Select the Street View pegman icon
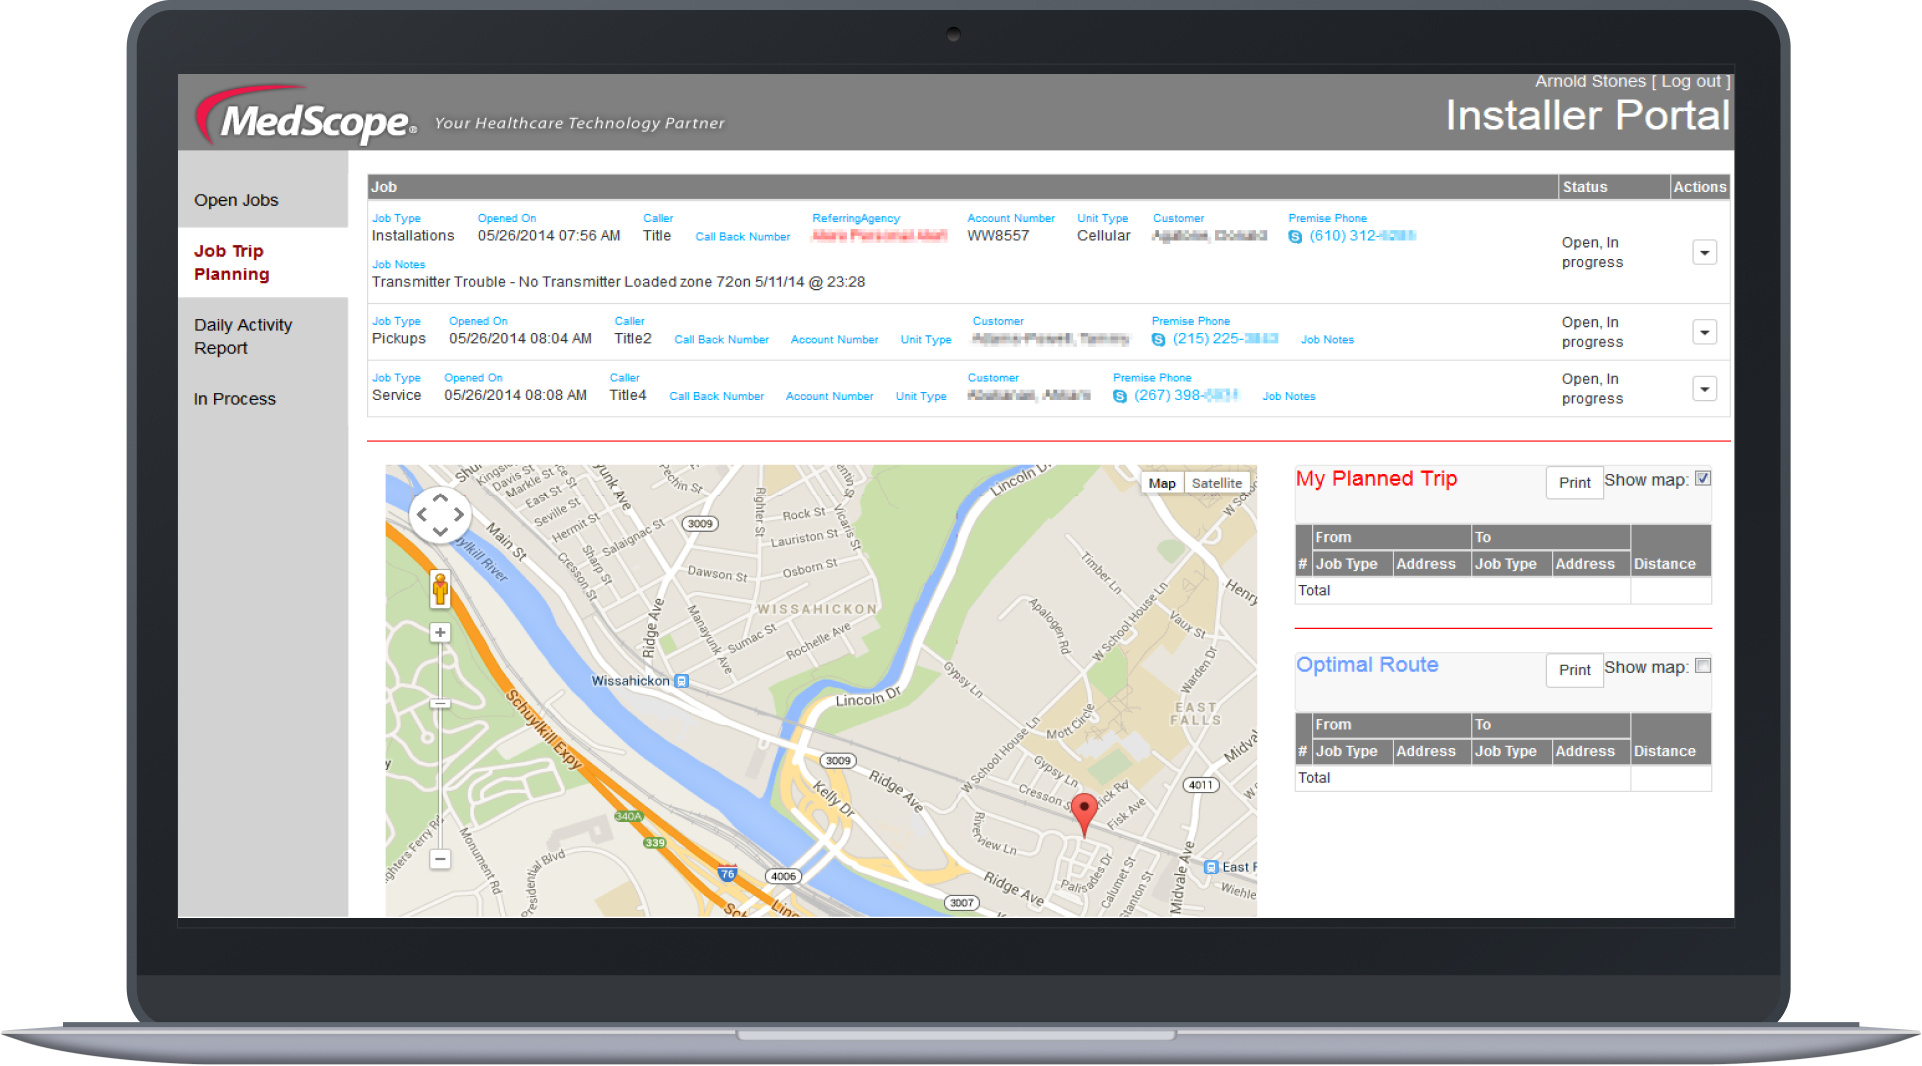Image resolution: width=1922 pixels, height=1066 pixels. (x=440, y=589)
